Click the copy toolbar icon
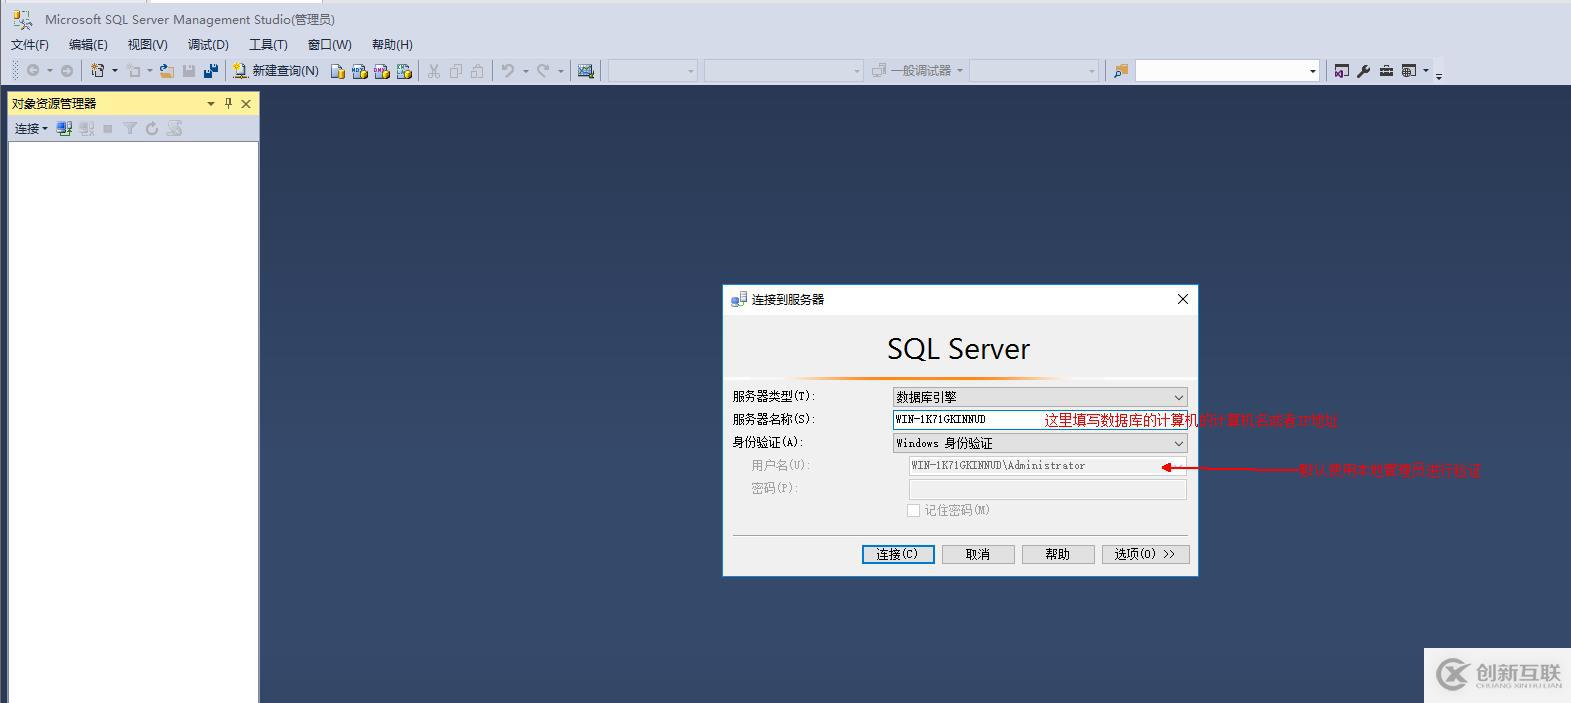The width and height of the screenshot is (1571, 703). pos(456,70)
